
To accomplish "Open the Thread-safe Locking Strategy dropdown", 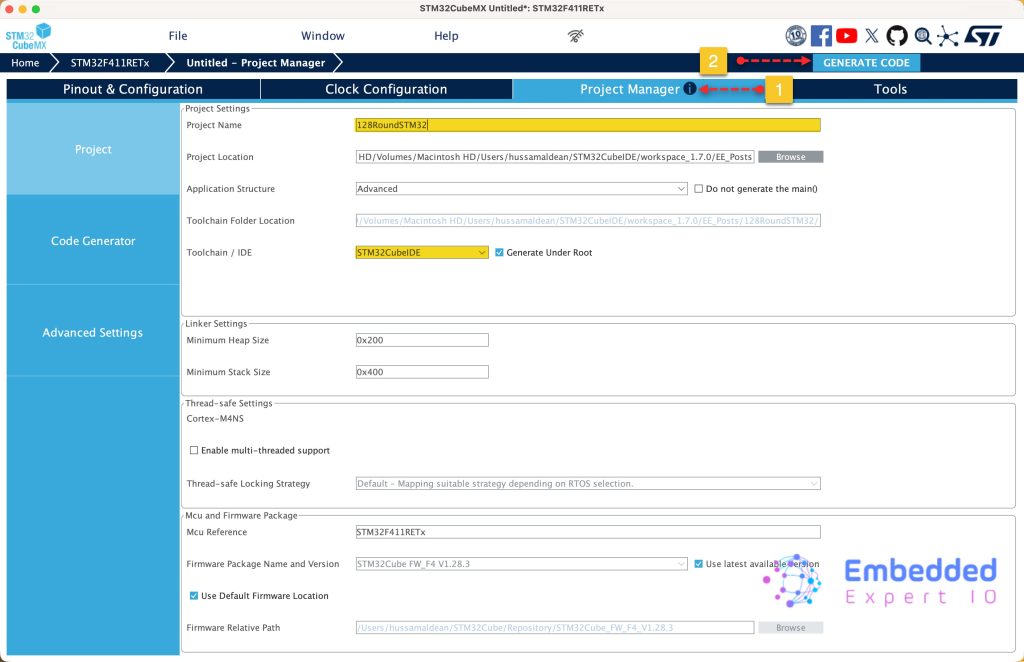I will (x=588, y=484).
